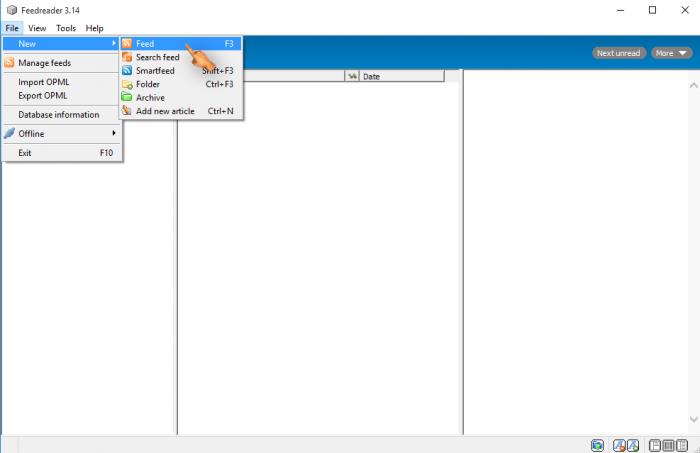Click the pencil icon beside Add new article

127,110
